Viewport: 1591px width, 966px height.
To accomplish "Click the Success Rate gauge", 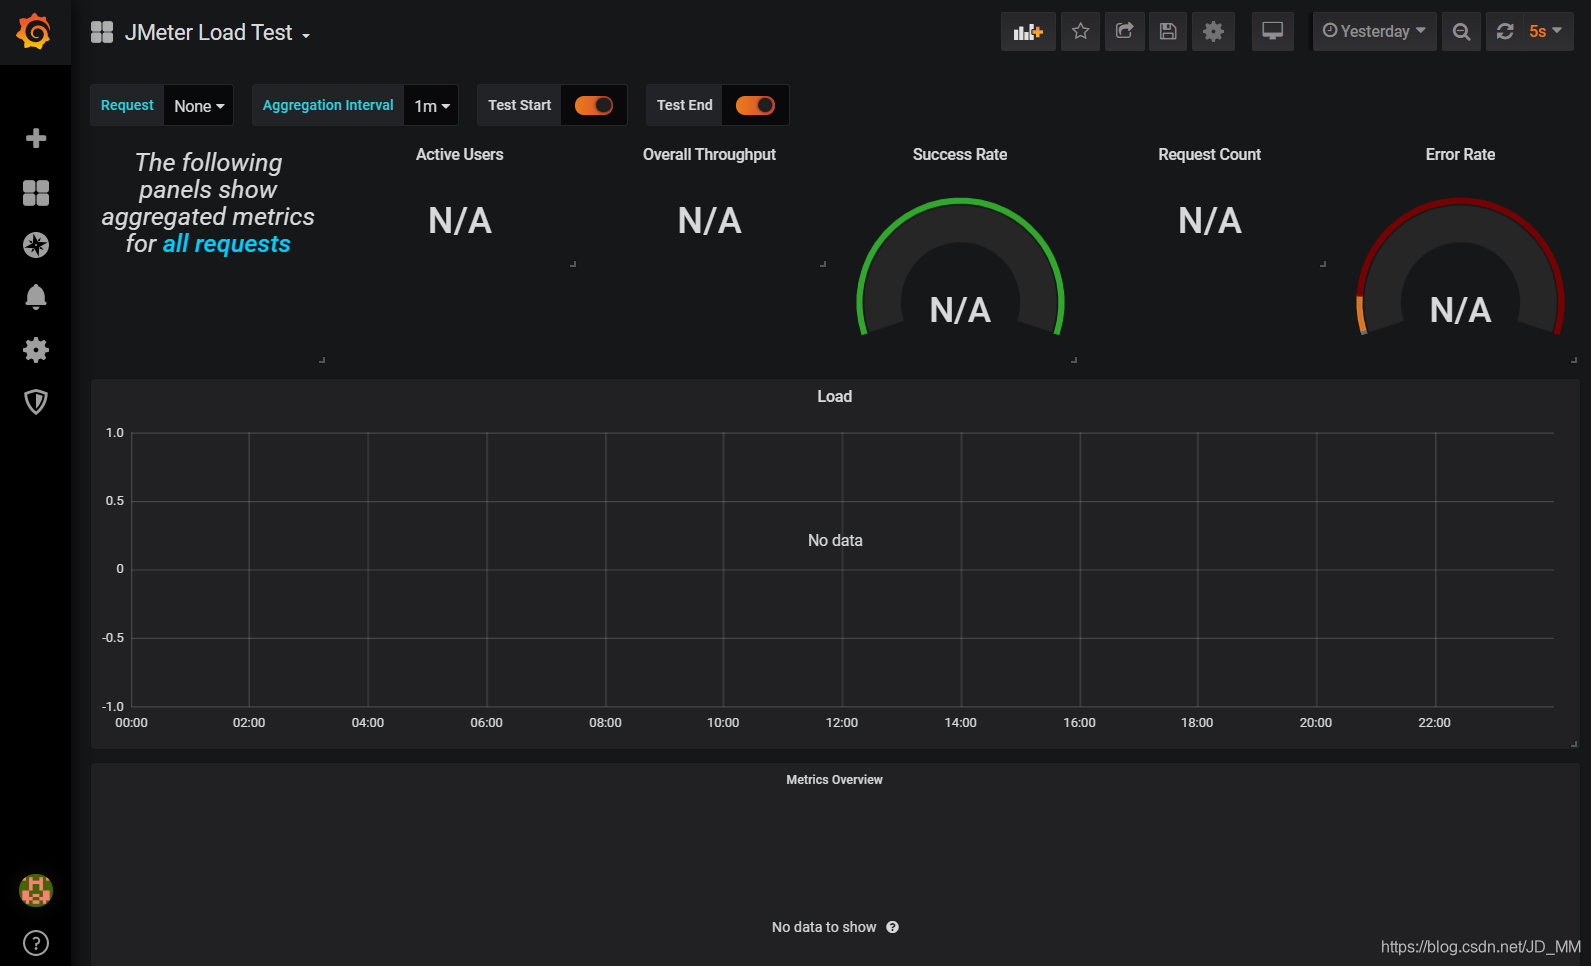I will click(x=960, y=268).
